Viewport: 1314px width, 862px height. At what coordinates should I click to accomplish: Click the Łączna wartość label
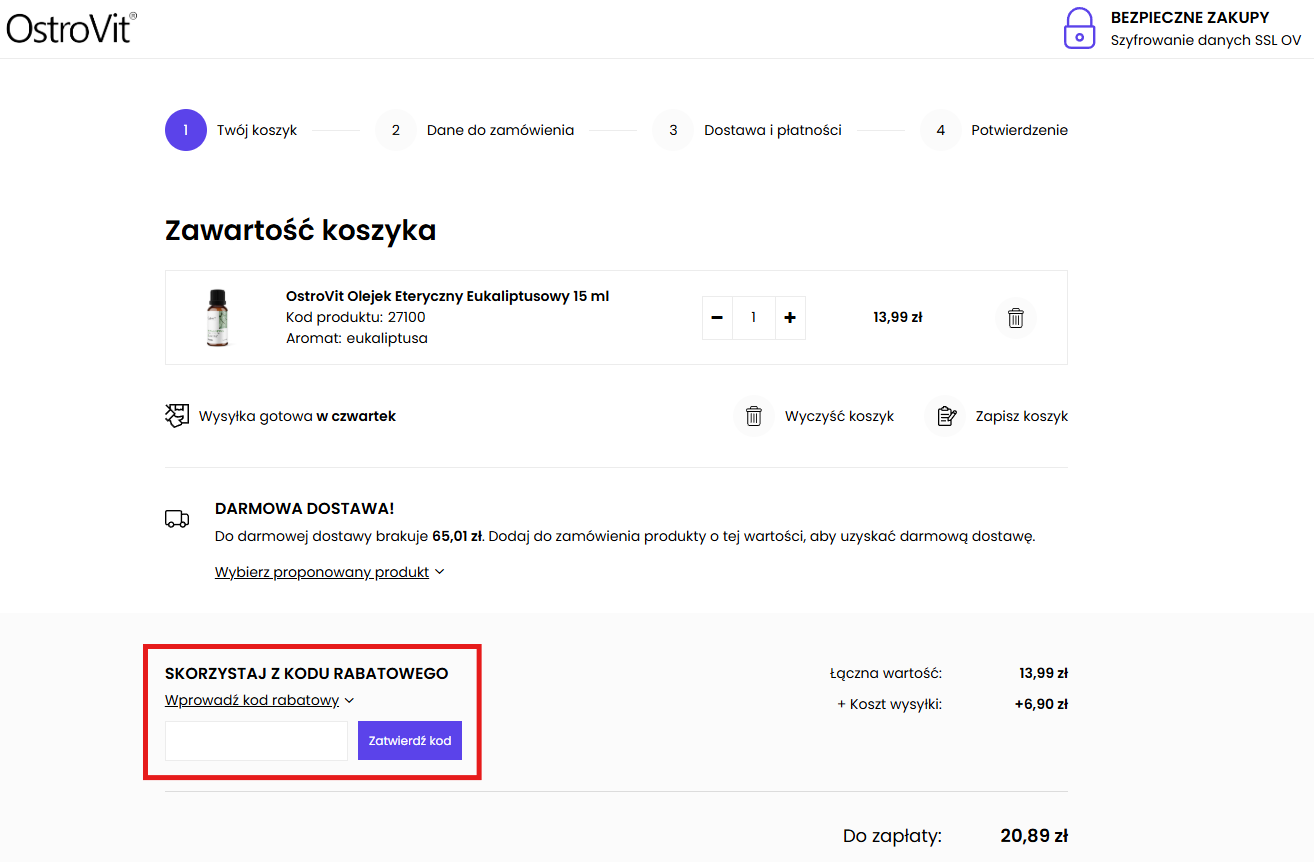tap(886, 674)
